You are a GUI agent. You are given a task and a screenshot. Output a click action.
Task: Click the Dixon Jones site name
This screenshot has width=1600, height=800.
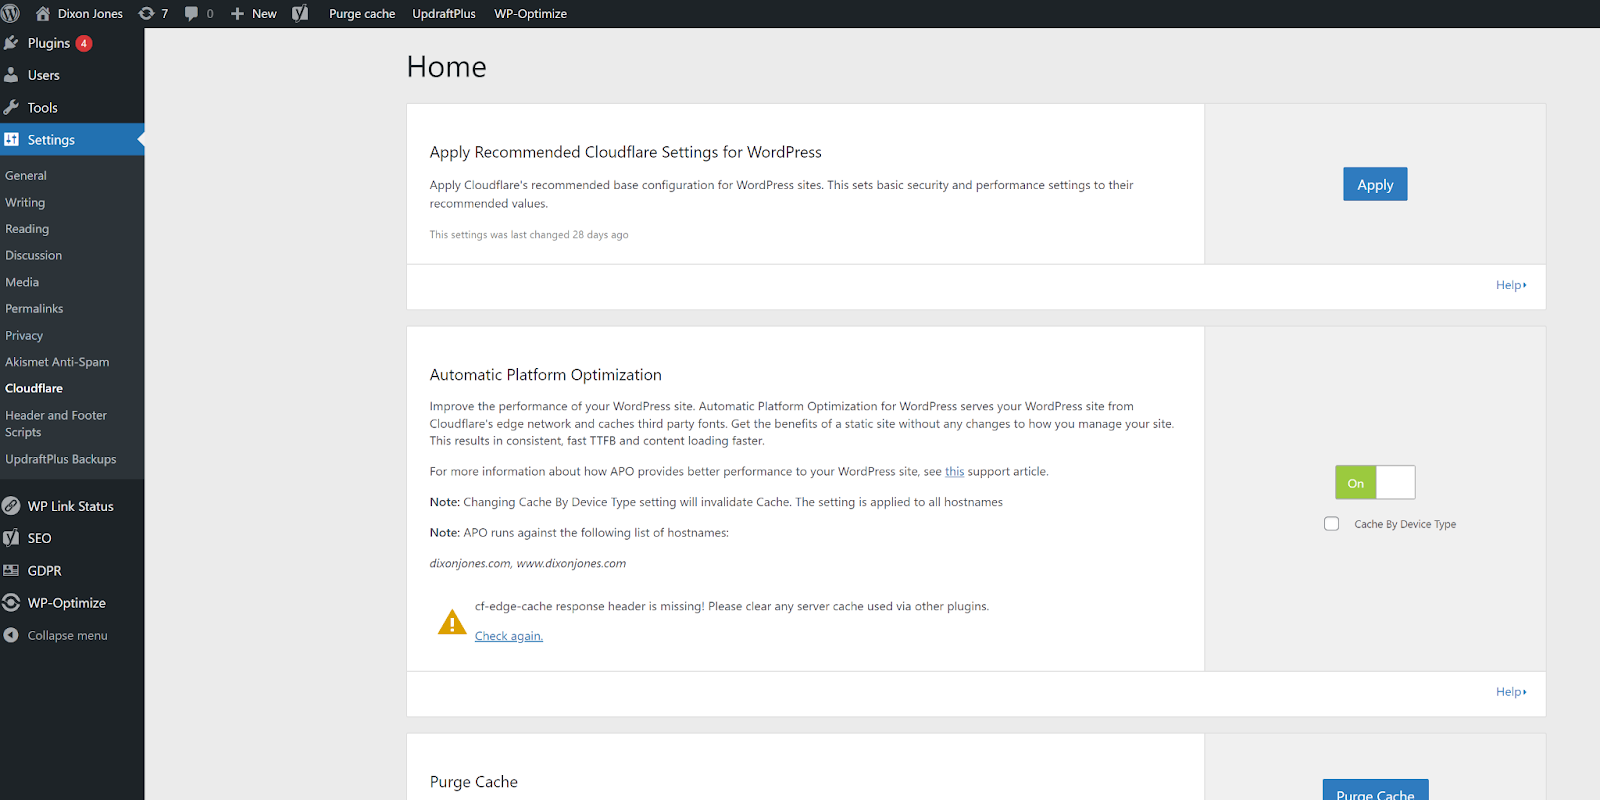click(90, 14)
